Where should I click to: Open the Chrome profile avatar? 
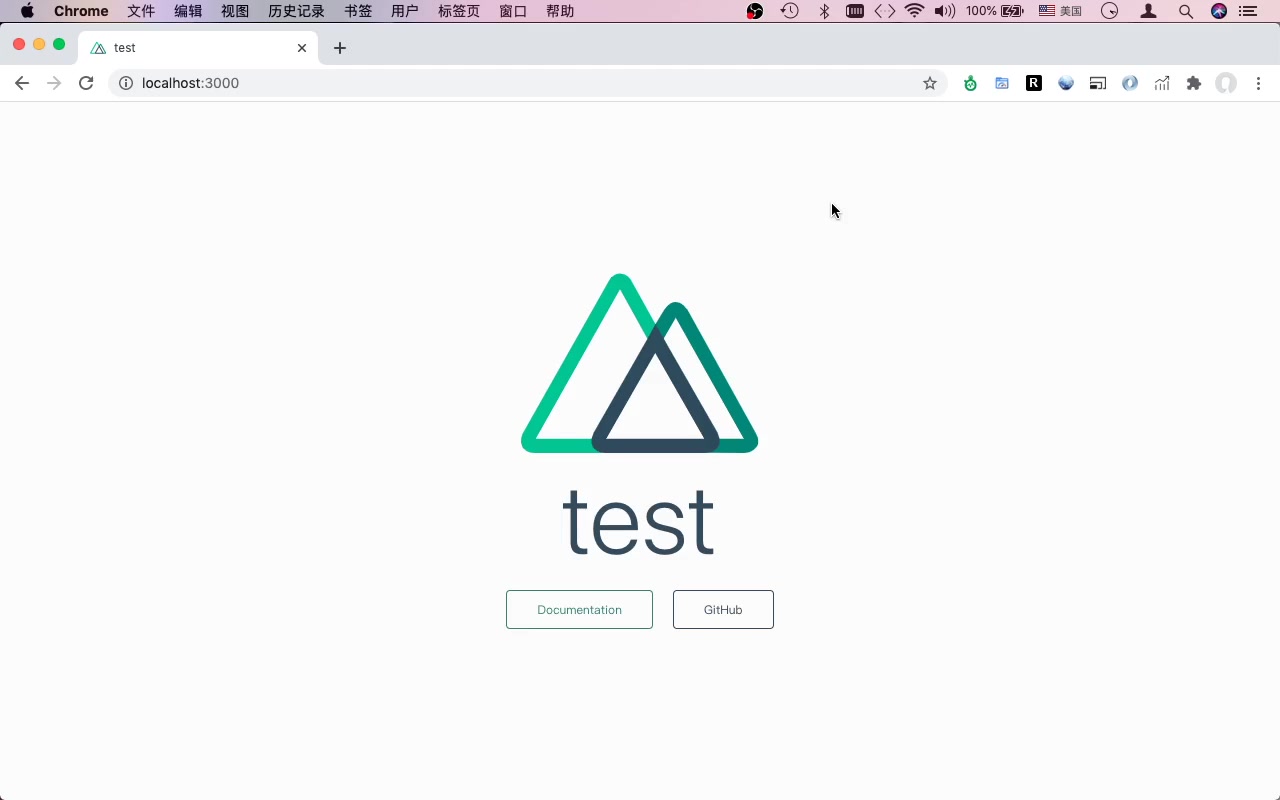click(x=1226, y=83)
